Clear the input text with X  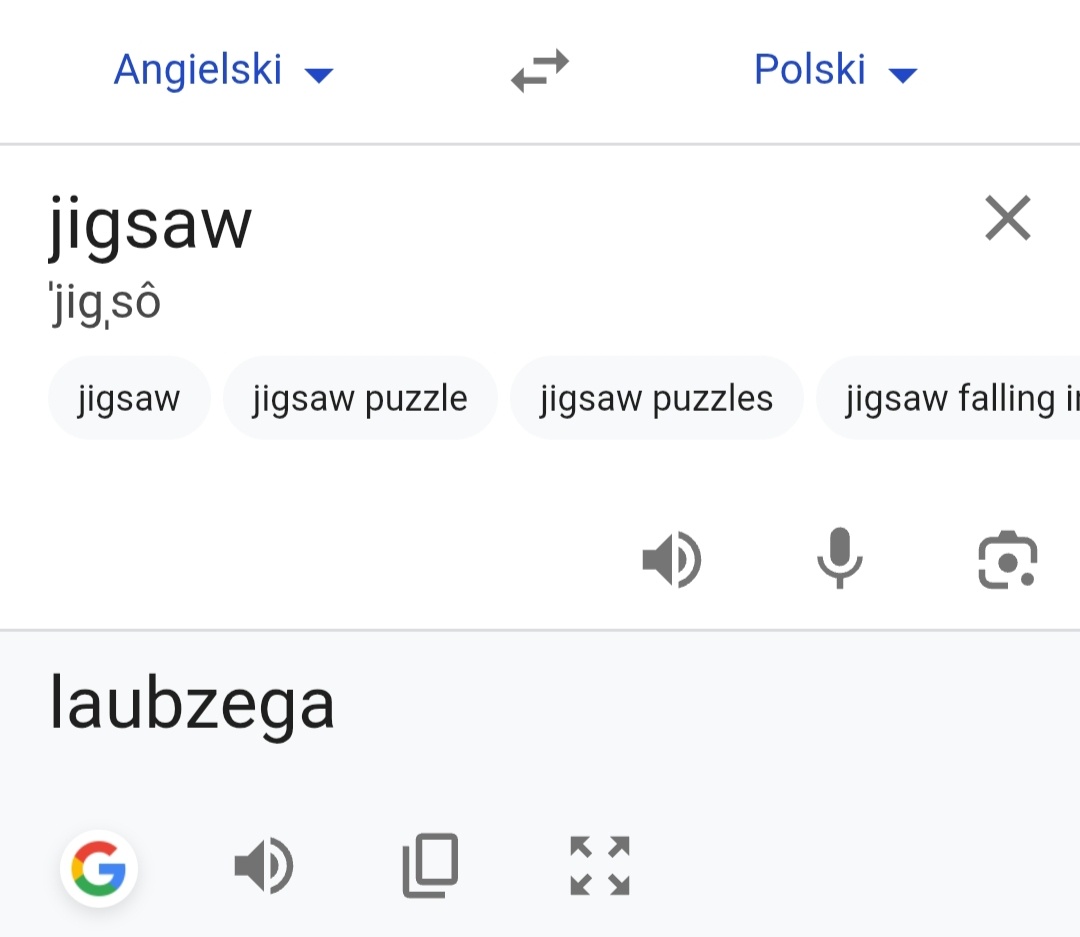1007,218
